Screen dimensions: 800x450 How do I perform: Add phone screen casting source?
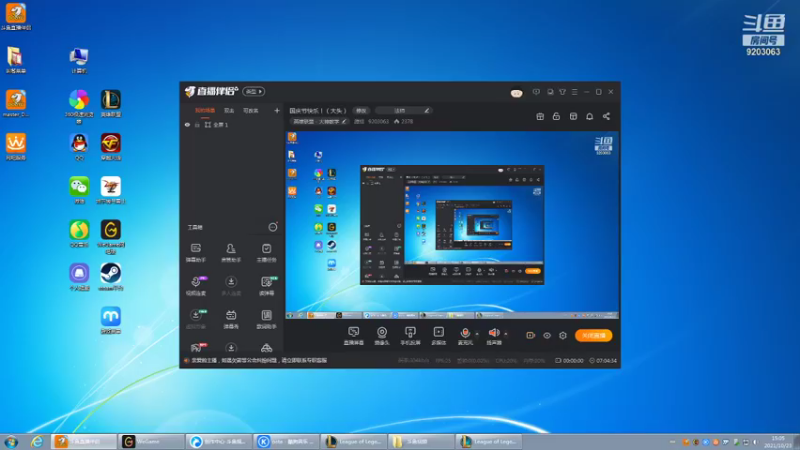click(x=410, y=335)
